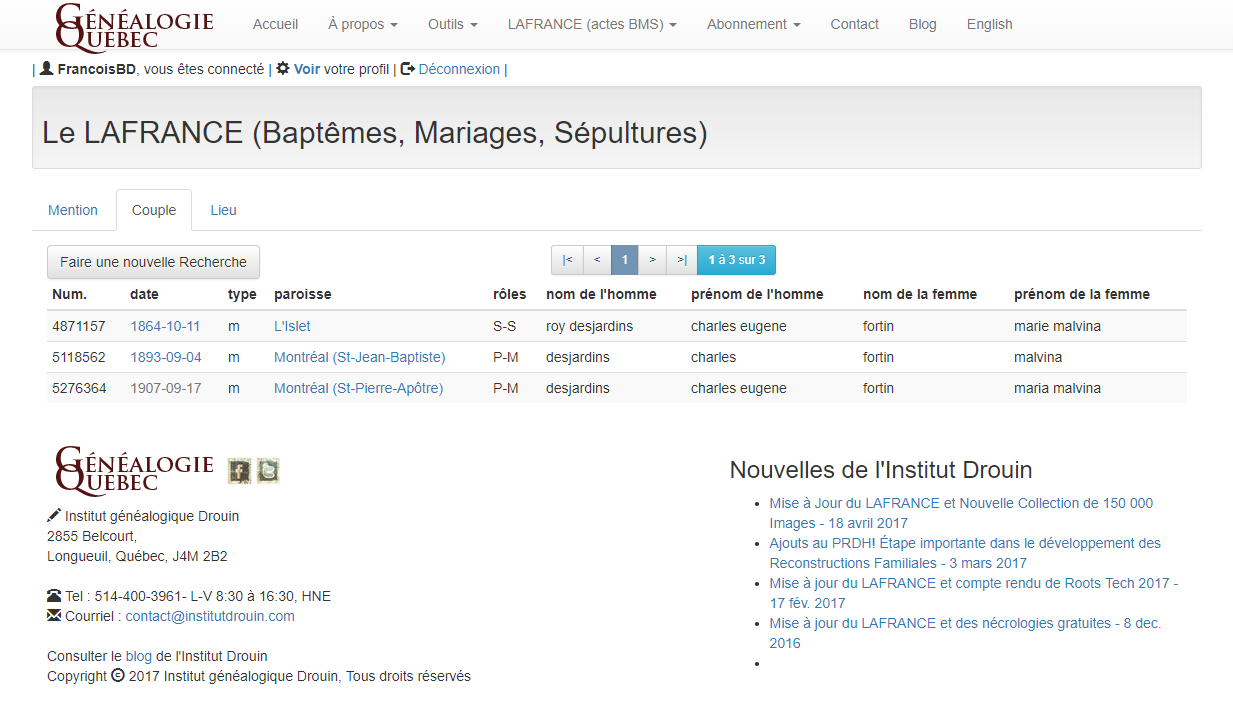Image resolution: width=1233 pixels, height=711 pixels.
Task: Click the 'S-S' roles cell
Action: coord(505,326)
